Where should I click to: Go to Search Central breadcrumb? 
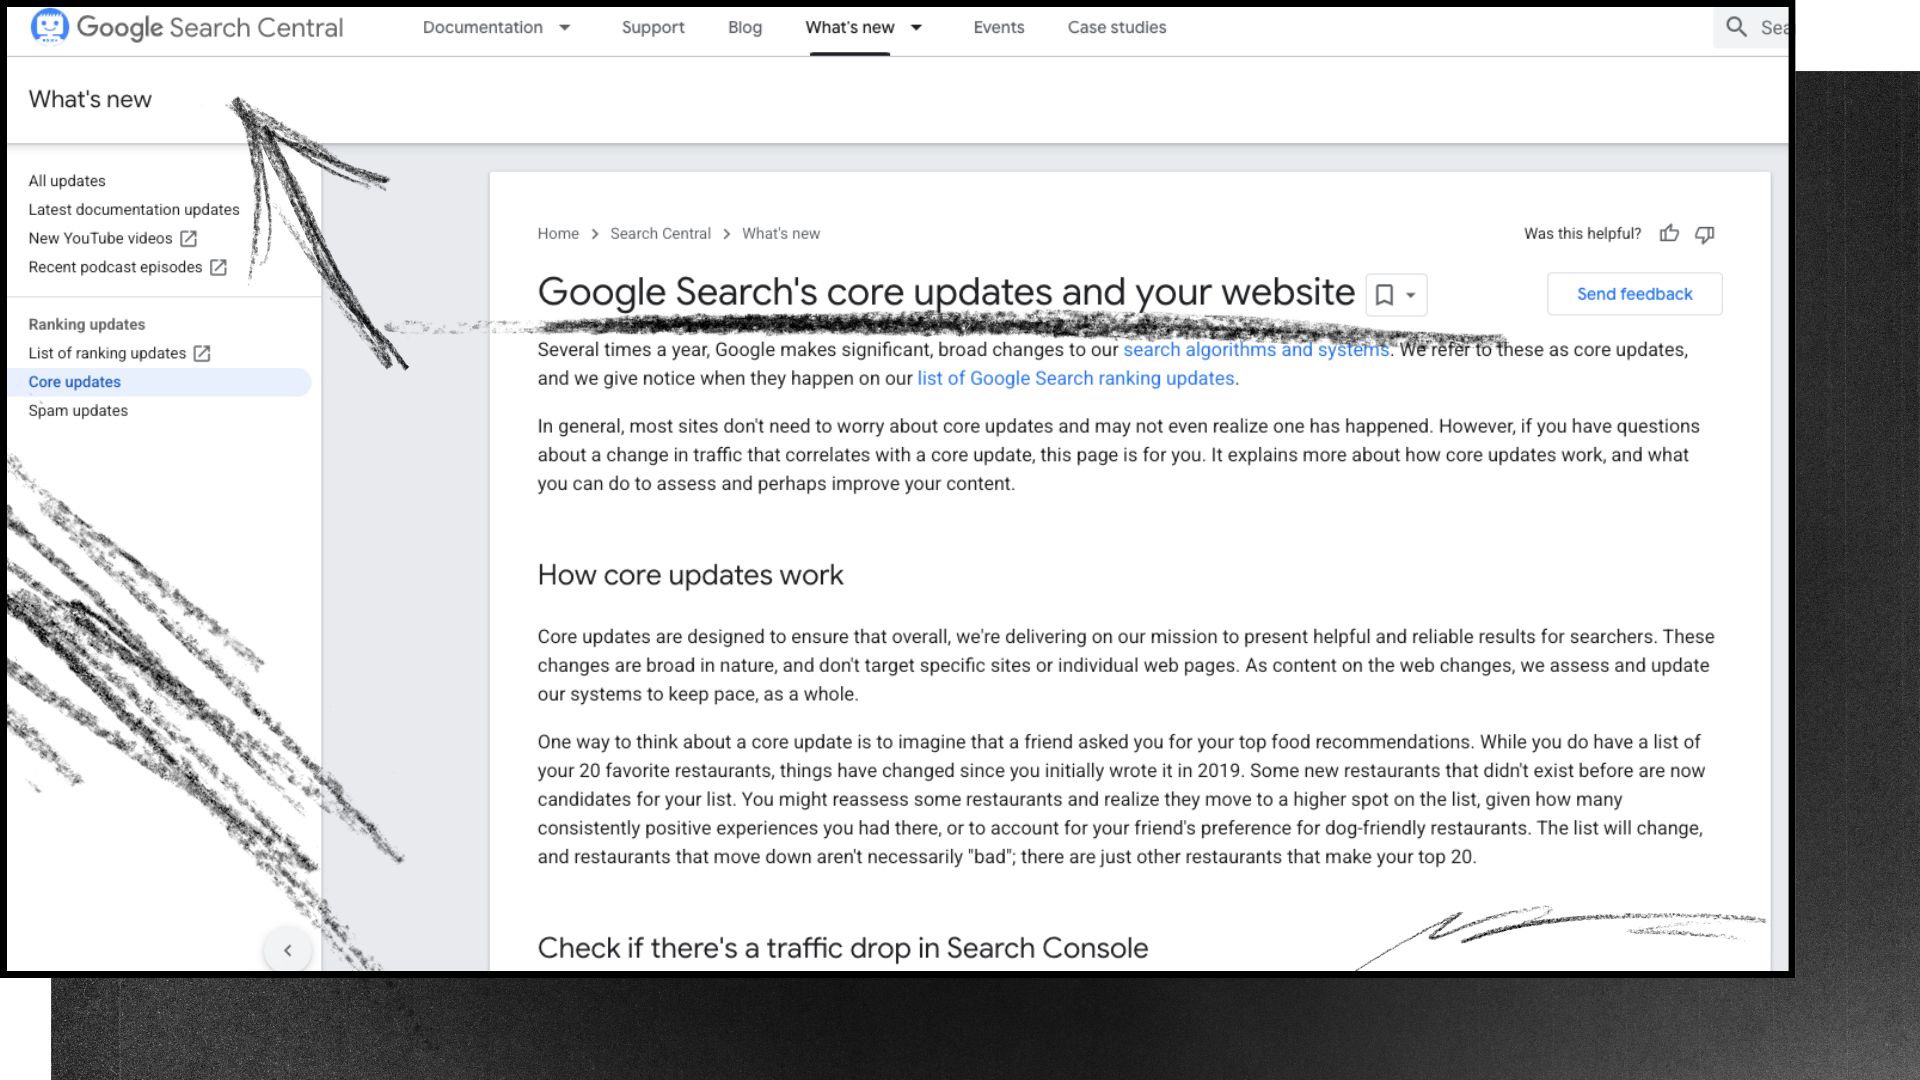661,233
